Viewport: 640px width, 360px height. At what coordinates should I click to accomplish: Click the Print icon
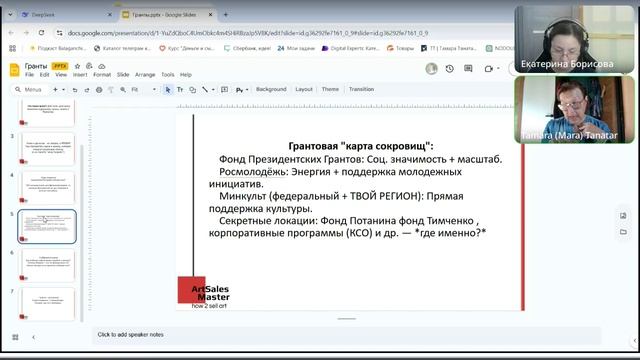(x=99, y=90)
